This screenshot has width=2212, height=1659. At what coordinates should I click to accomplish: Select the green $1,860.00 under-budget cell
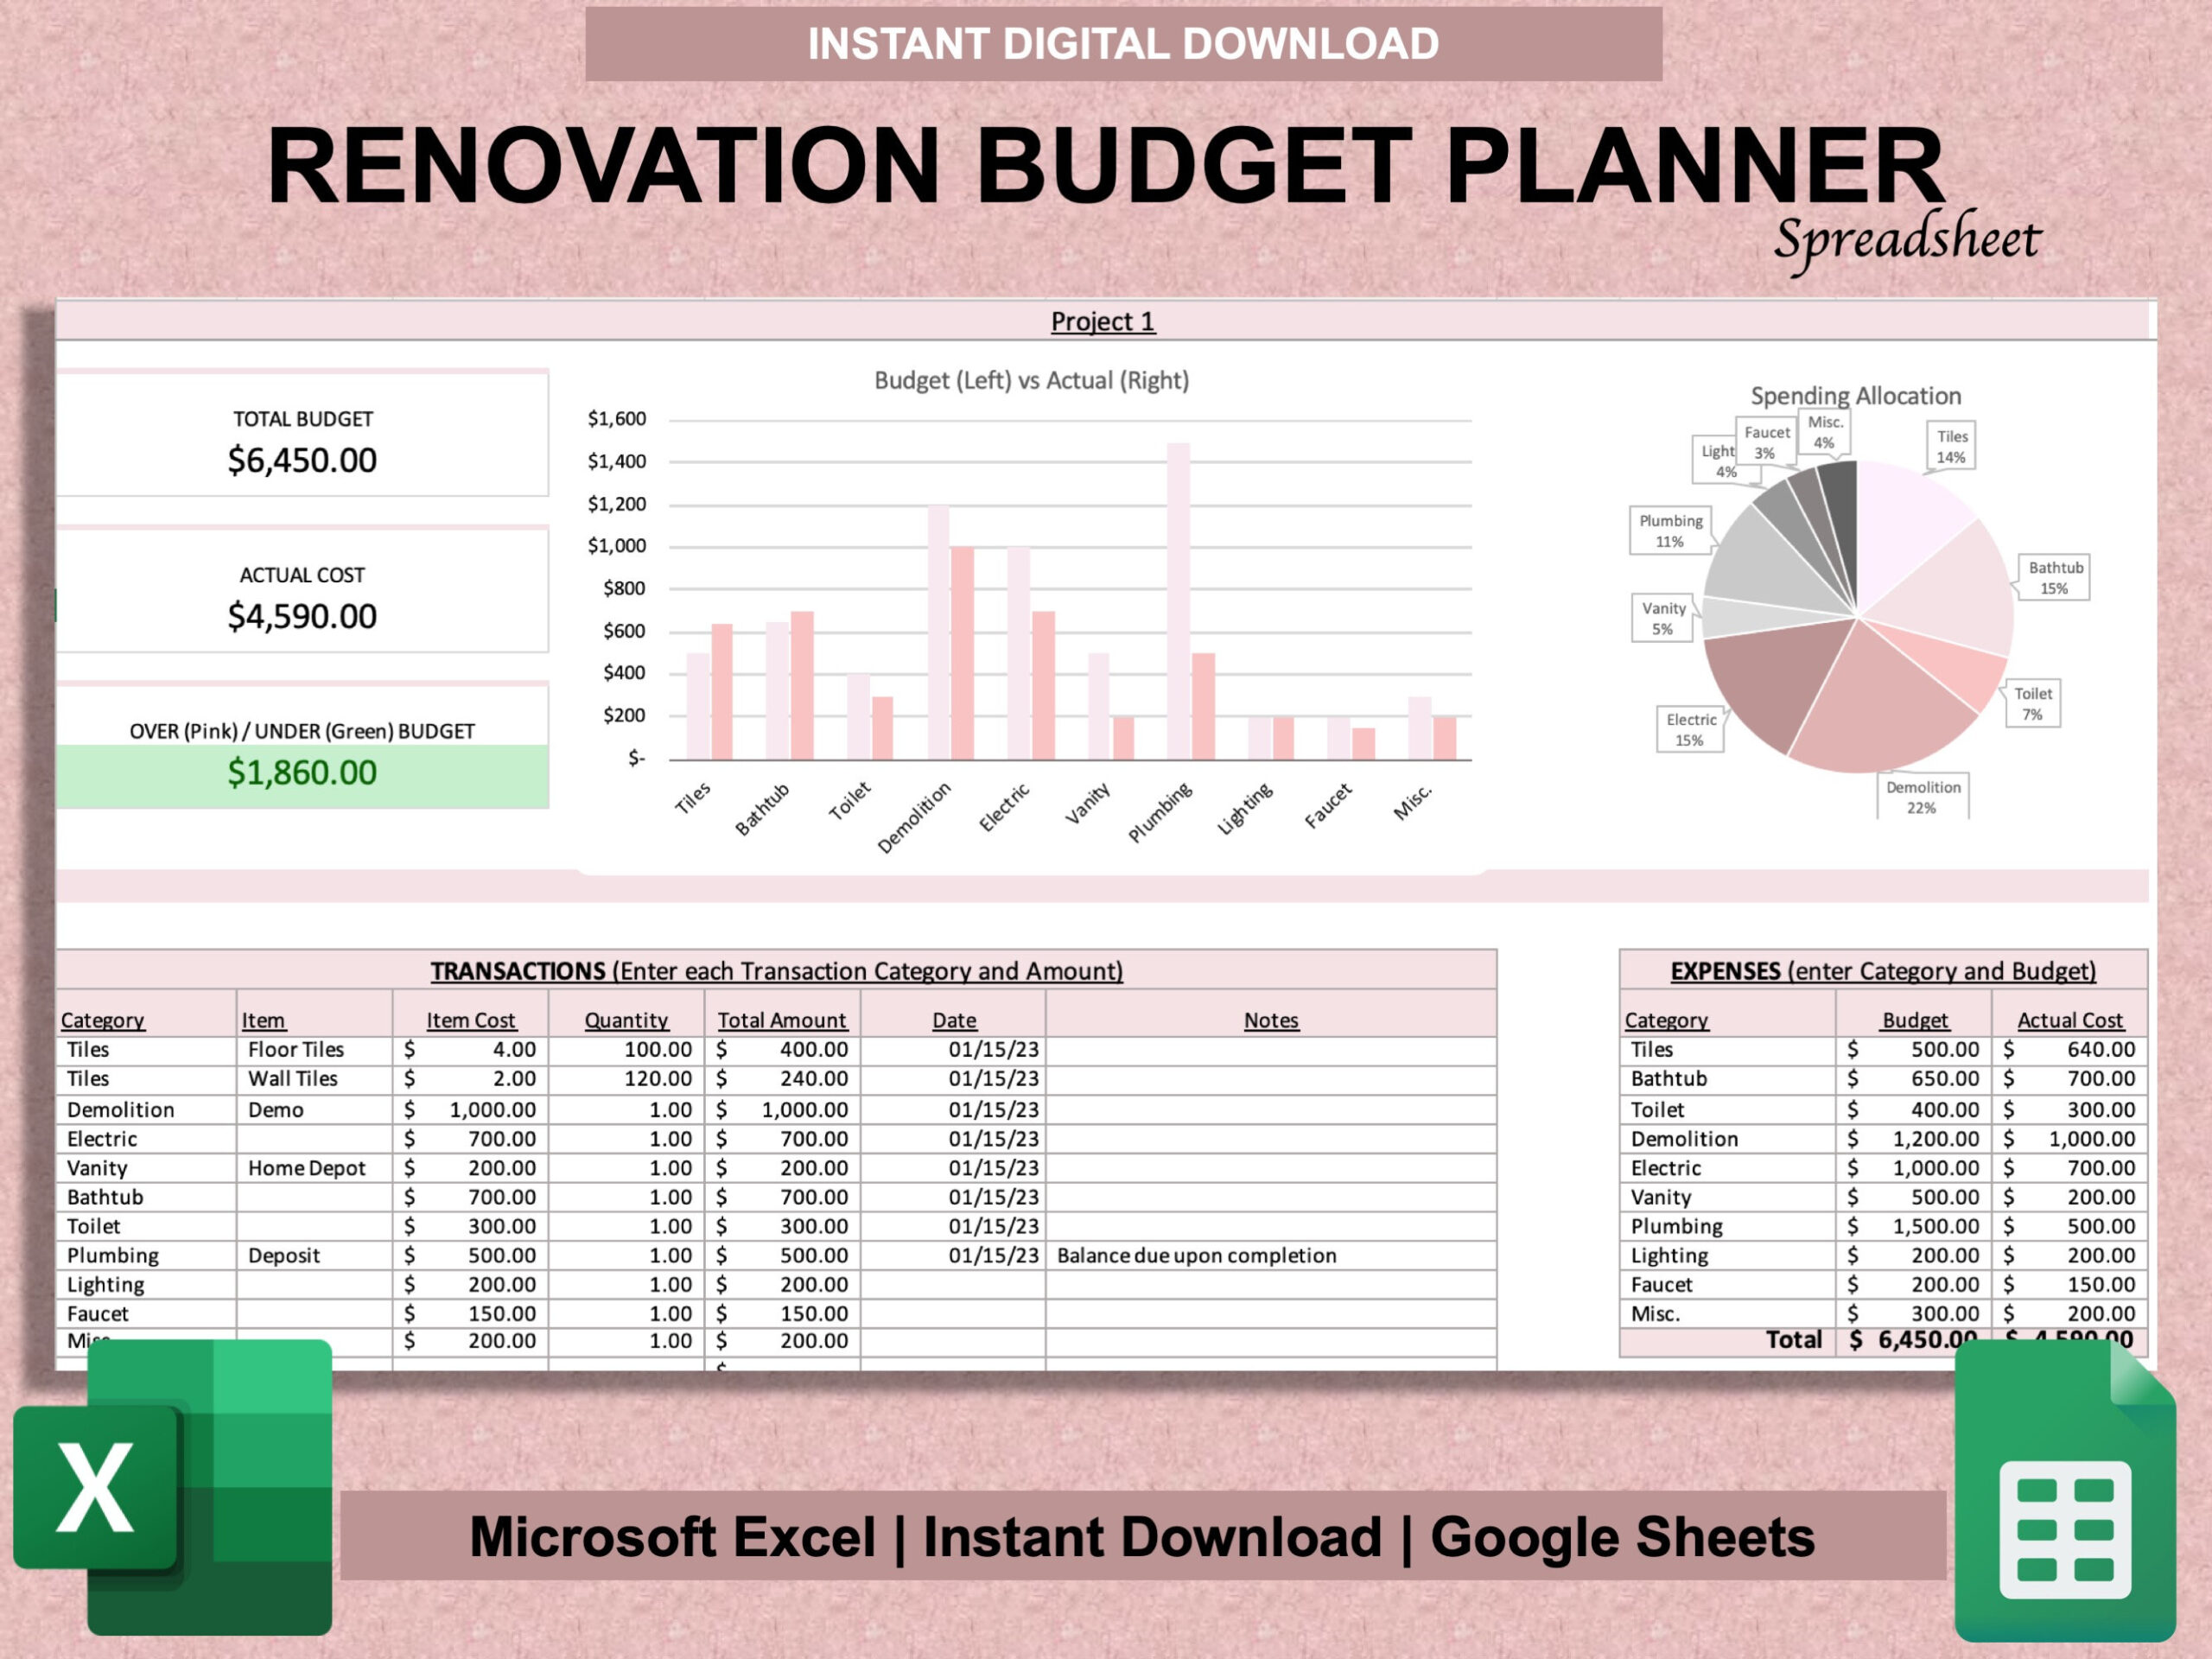[x=303, y=772]
